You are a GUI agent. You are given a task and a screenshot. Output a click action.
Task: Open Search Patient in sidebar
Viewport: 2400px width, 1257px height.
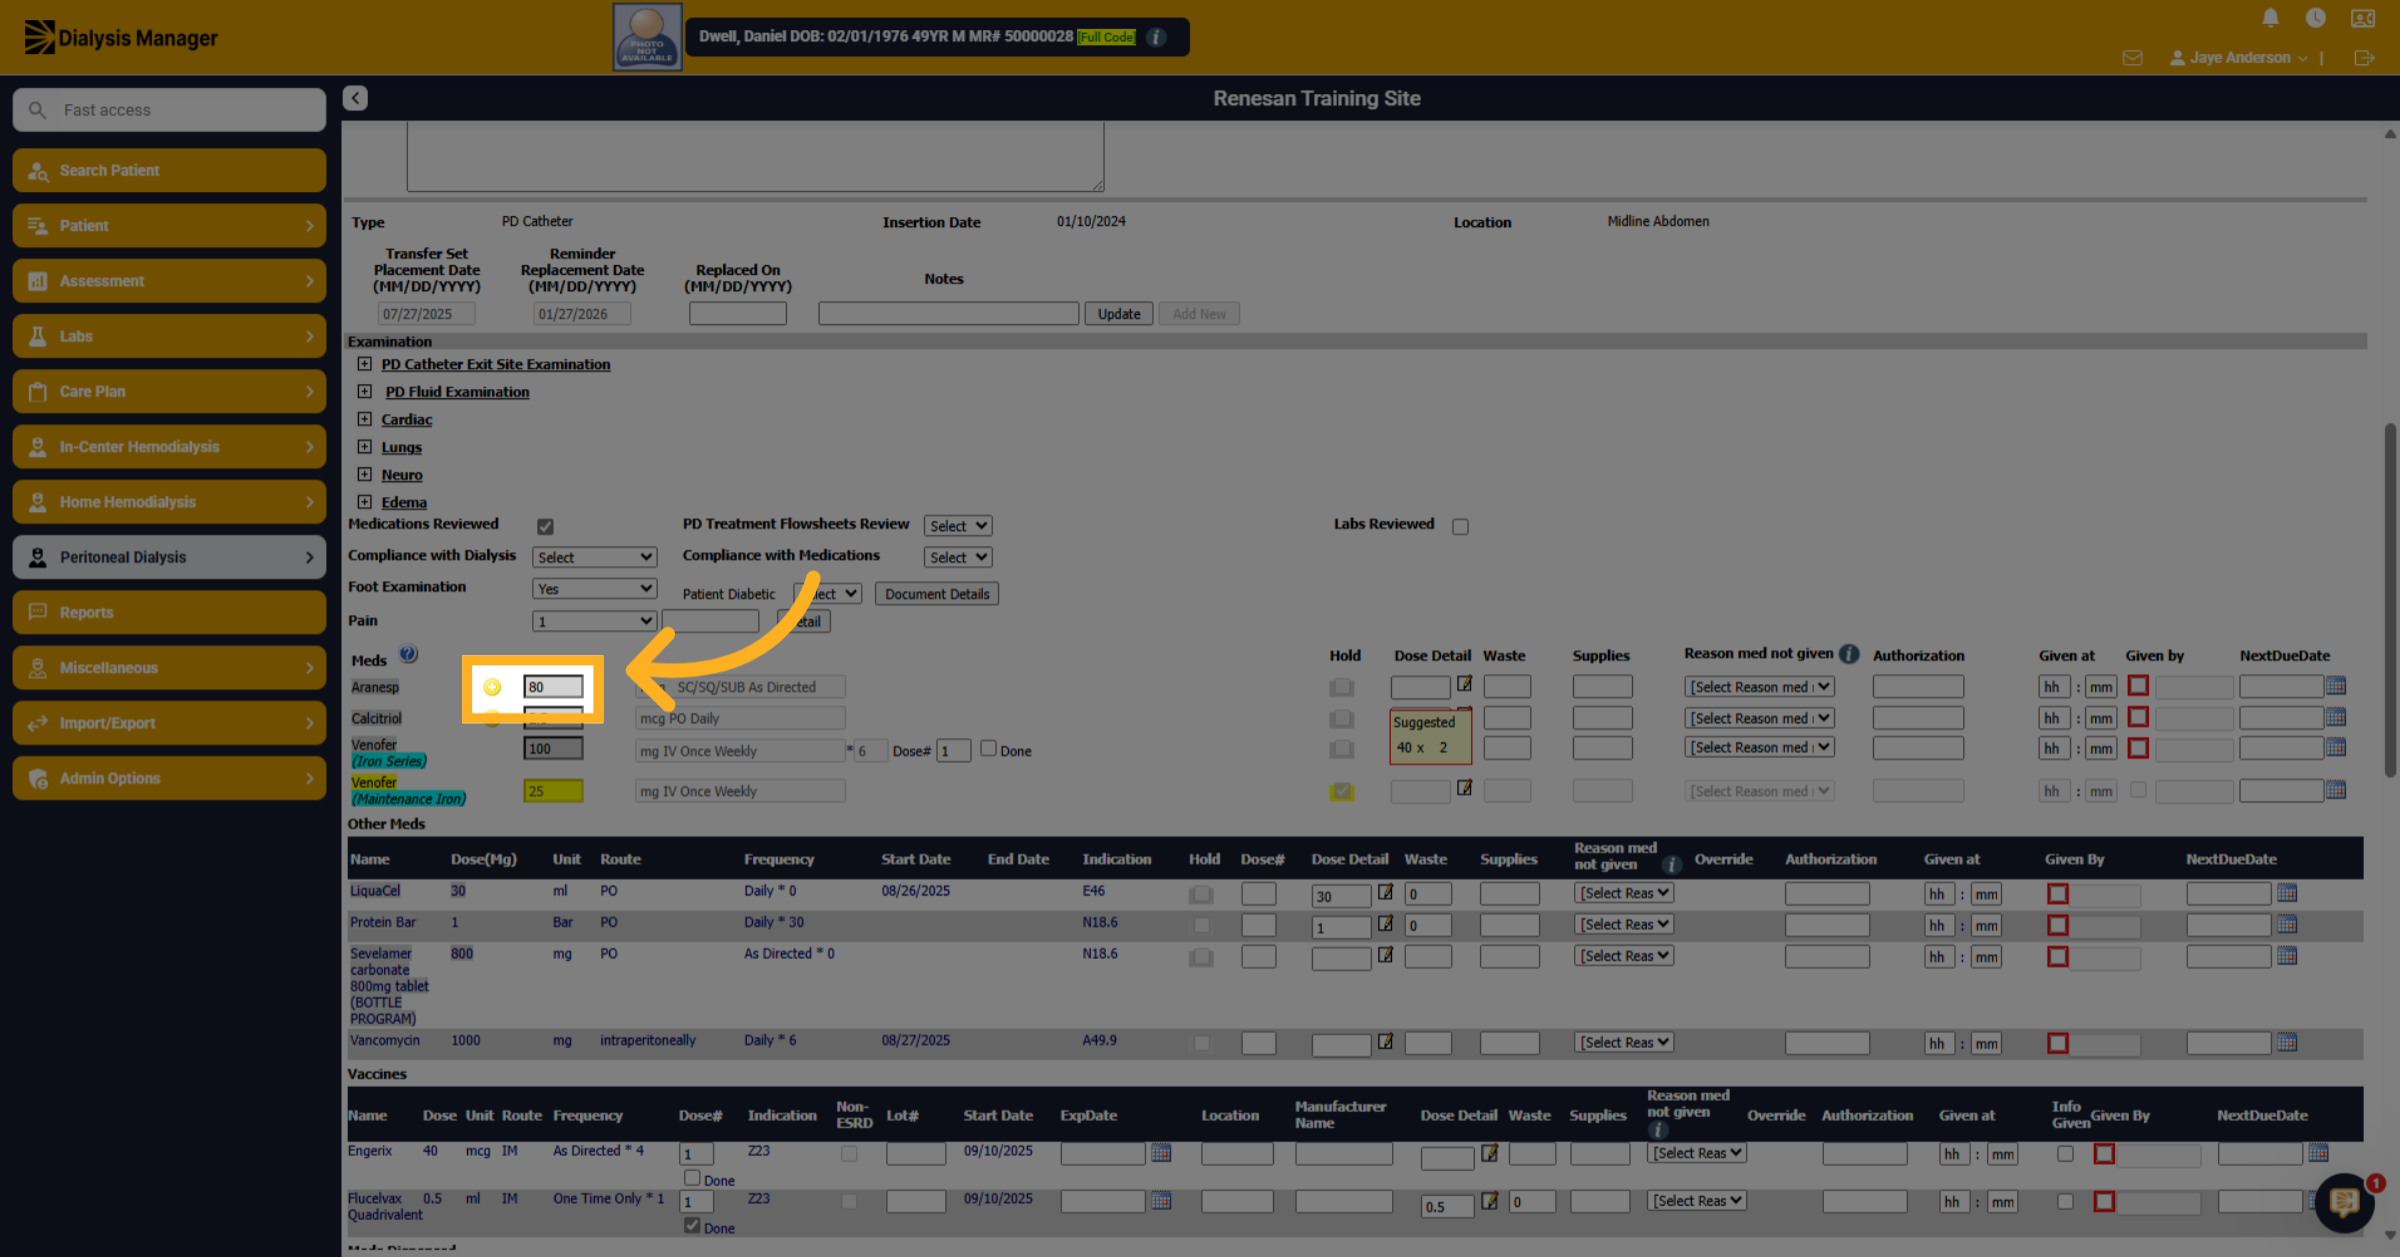[x=169, y=170]
